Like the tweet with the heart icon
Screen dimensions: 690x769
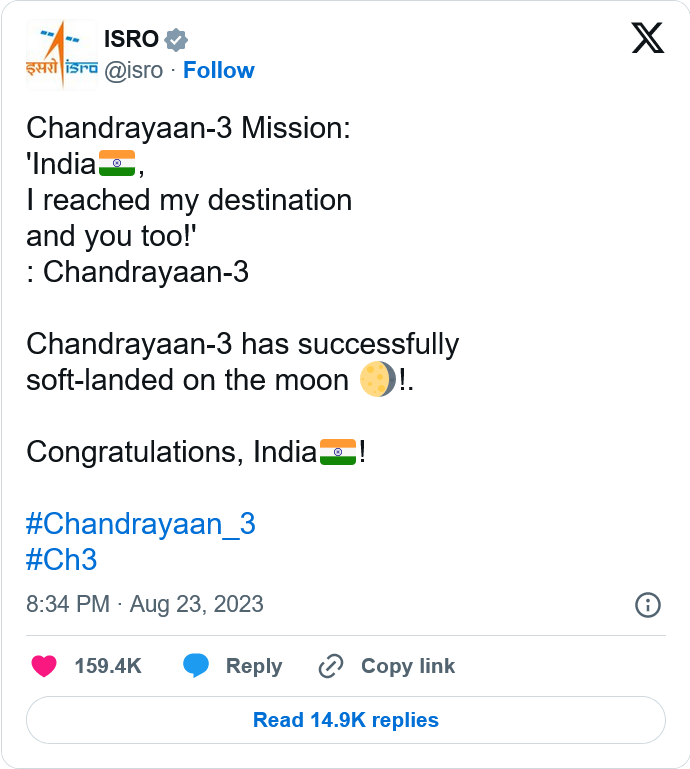44,666
